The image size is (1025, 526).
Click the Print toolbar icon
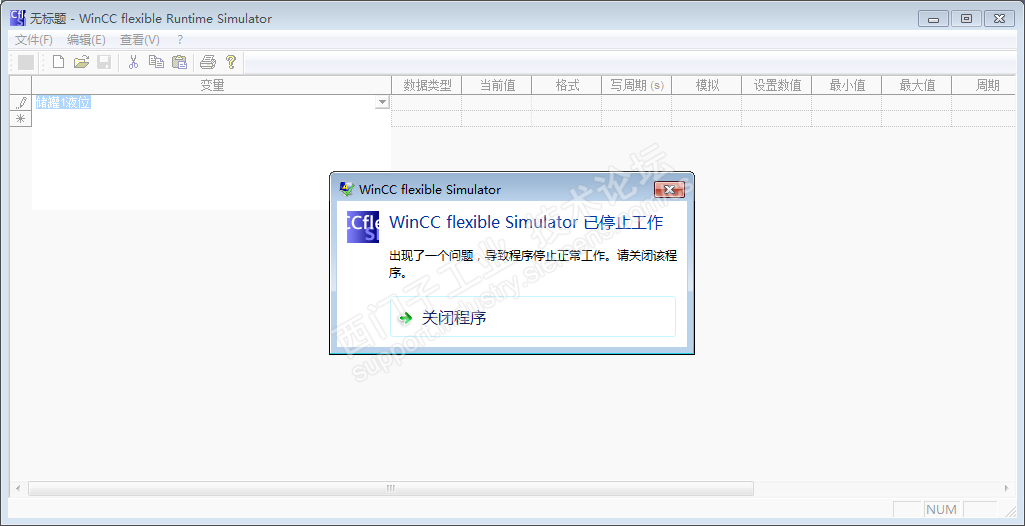[x=208, y=63]
